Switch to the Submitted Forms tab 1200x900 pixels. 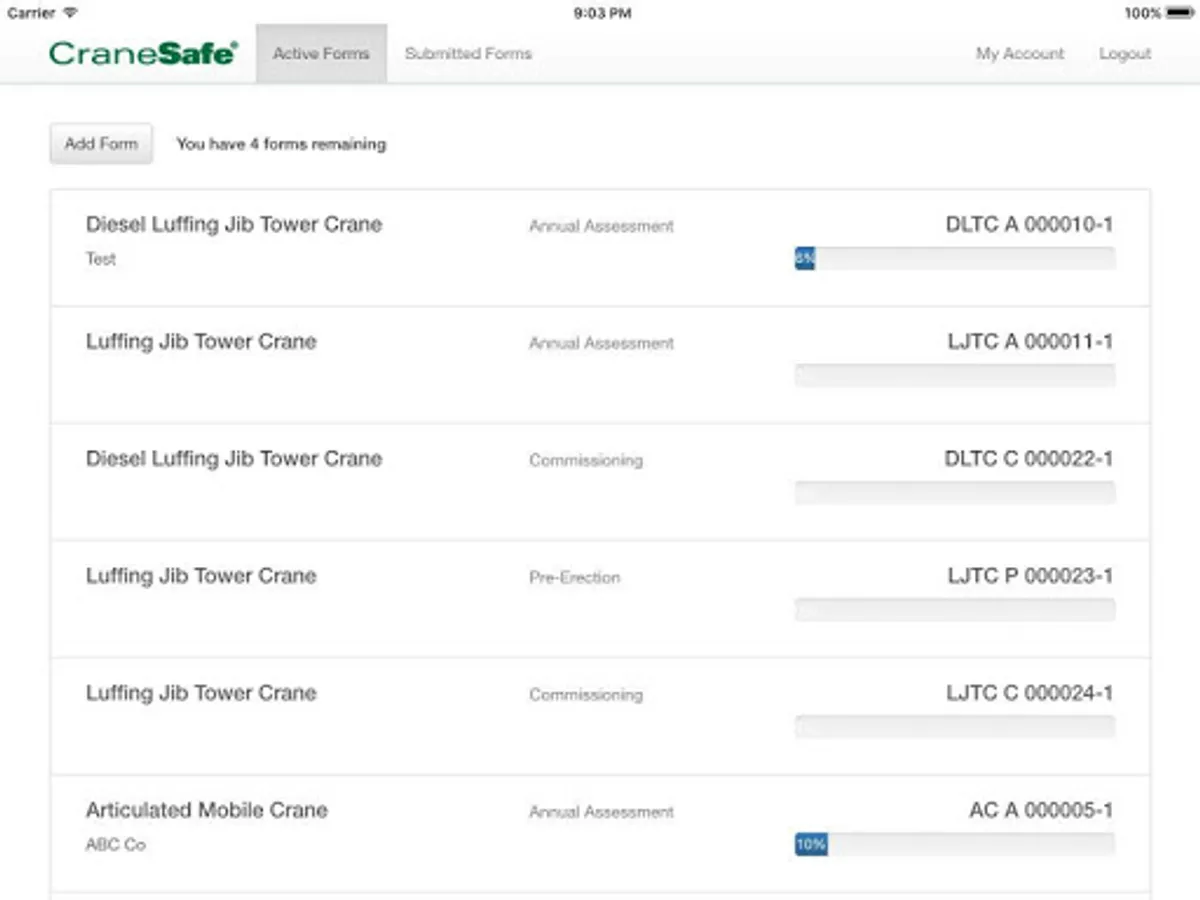(x=468, y=54)
